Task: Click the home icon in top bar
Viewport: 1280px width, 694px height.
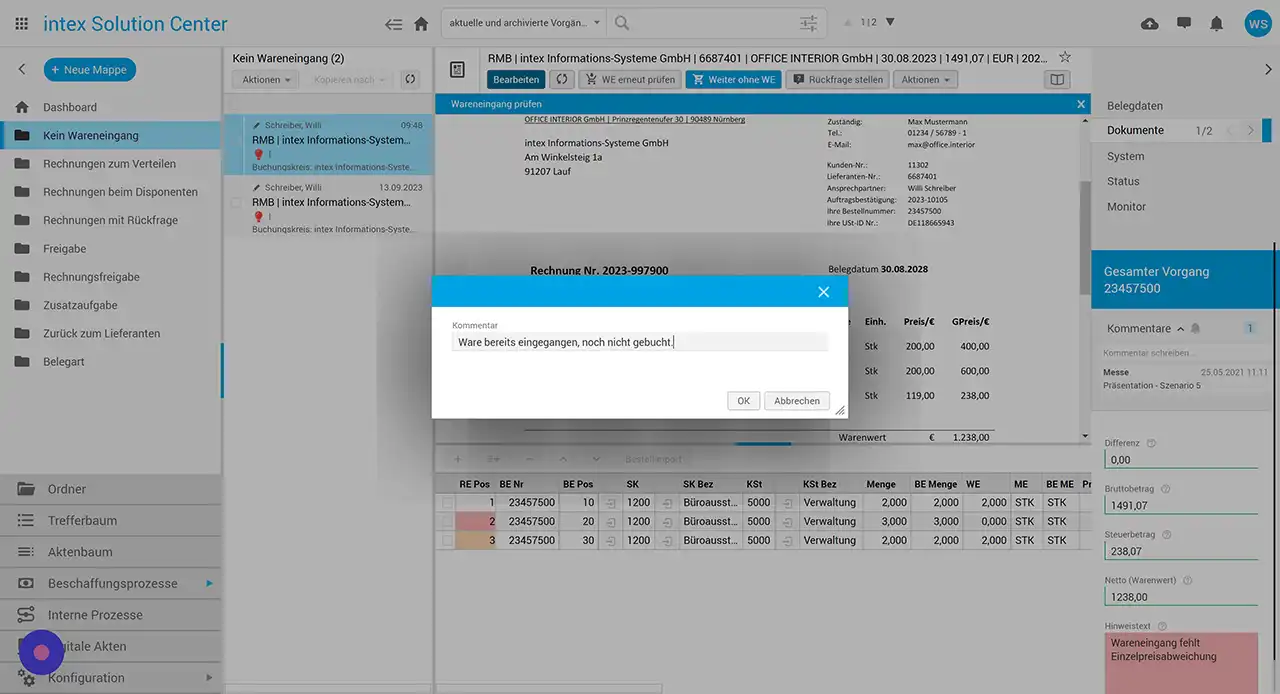Action: (x=421, y=24)
